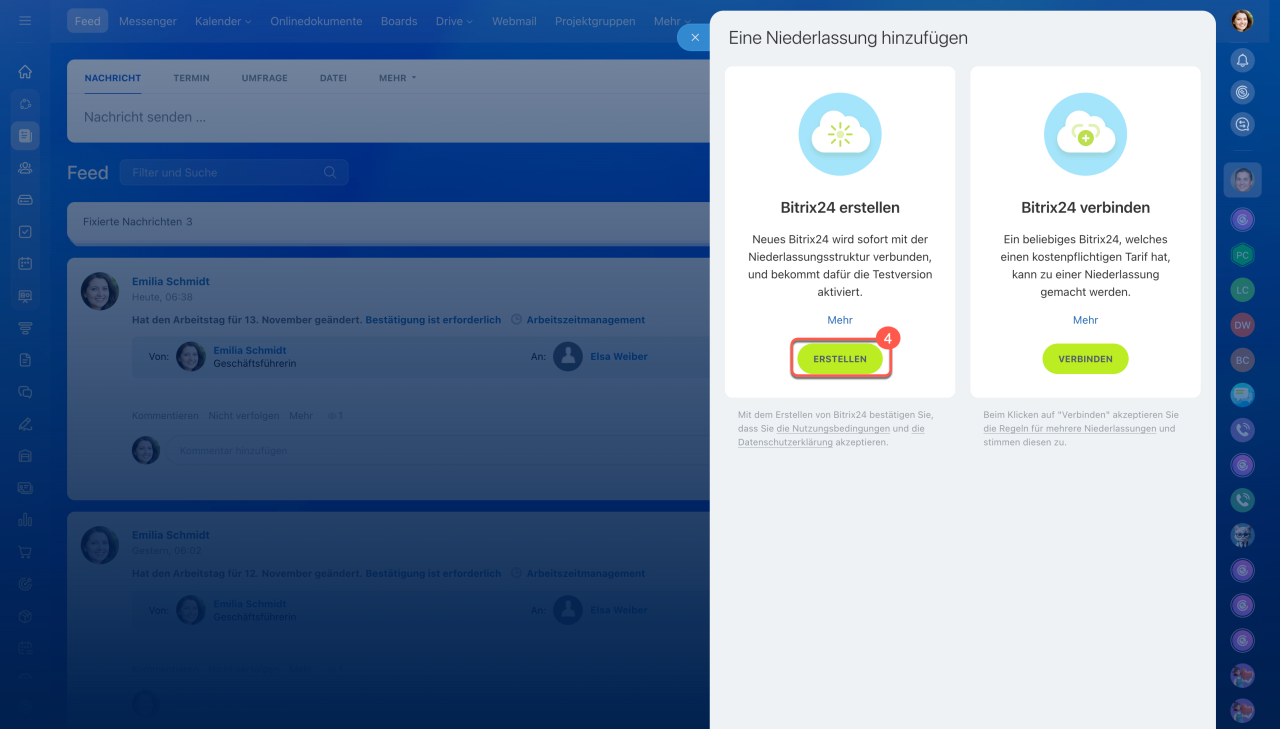1280x729 pixels.
Task: Close the Niederlassung slider panel
Action: point(695,37)
